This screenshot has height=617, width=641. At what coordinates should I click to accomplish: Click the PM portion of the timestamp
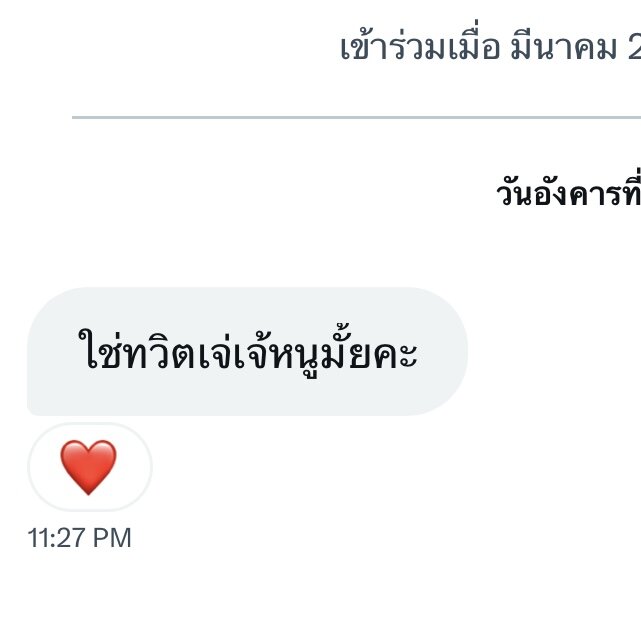click(112, 538)
